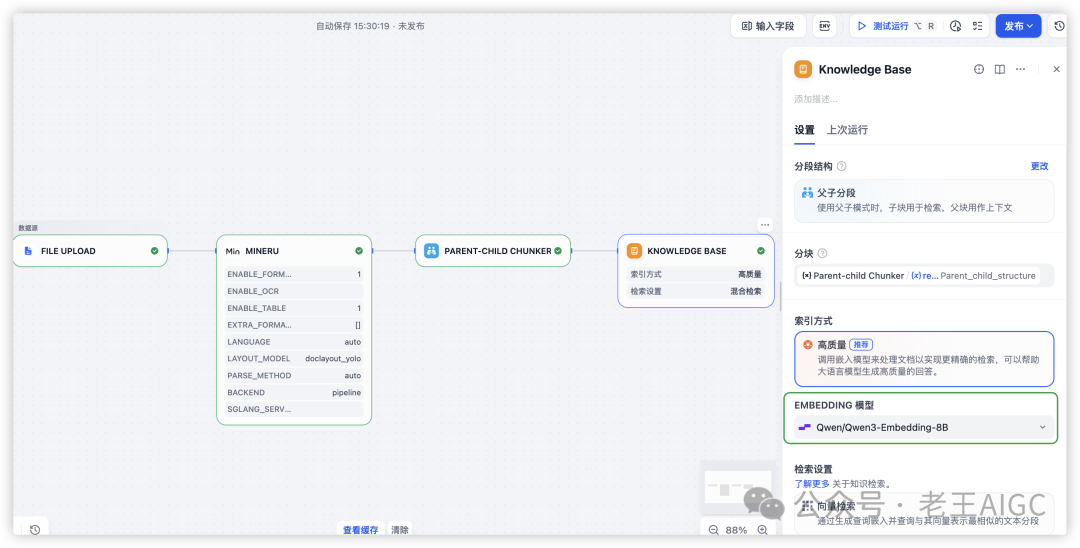Click the ENABLE_OCR row in MinerU node
Screen dimensions: 1080x548
click(294, 291)
